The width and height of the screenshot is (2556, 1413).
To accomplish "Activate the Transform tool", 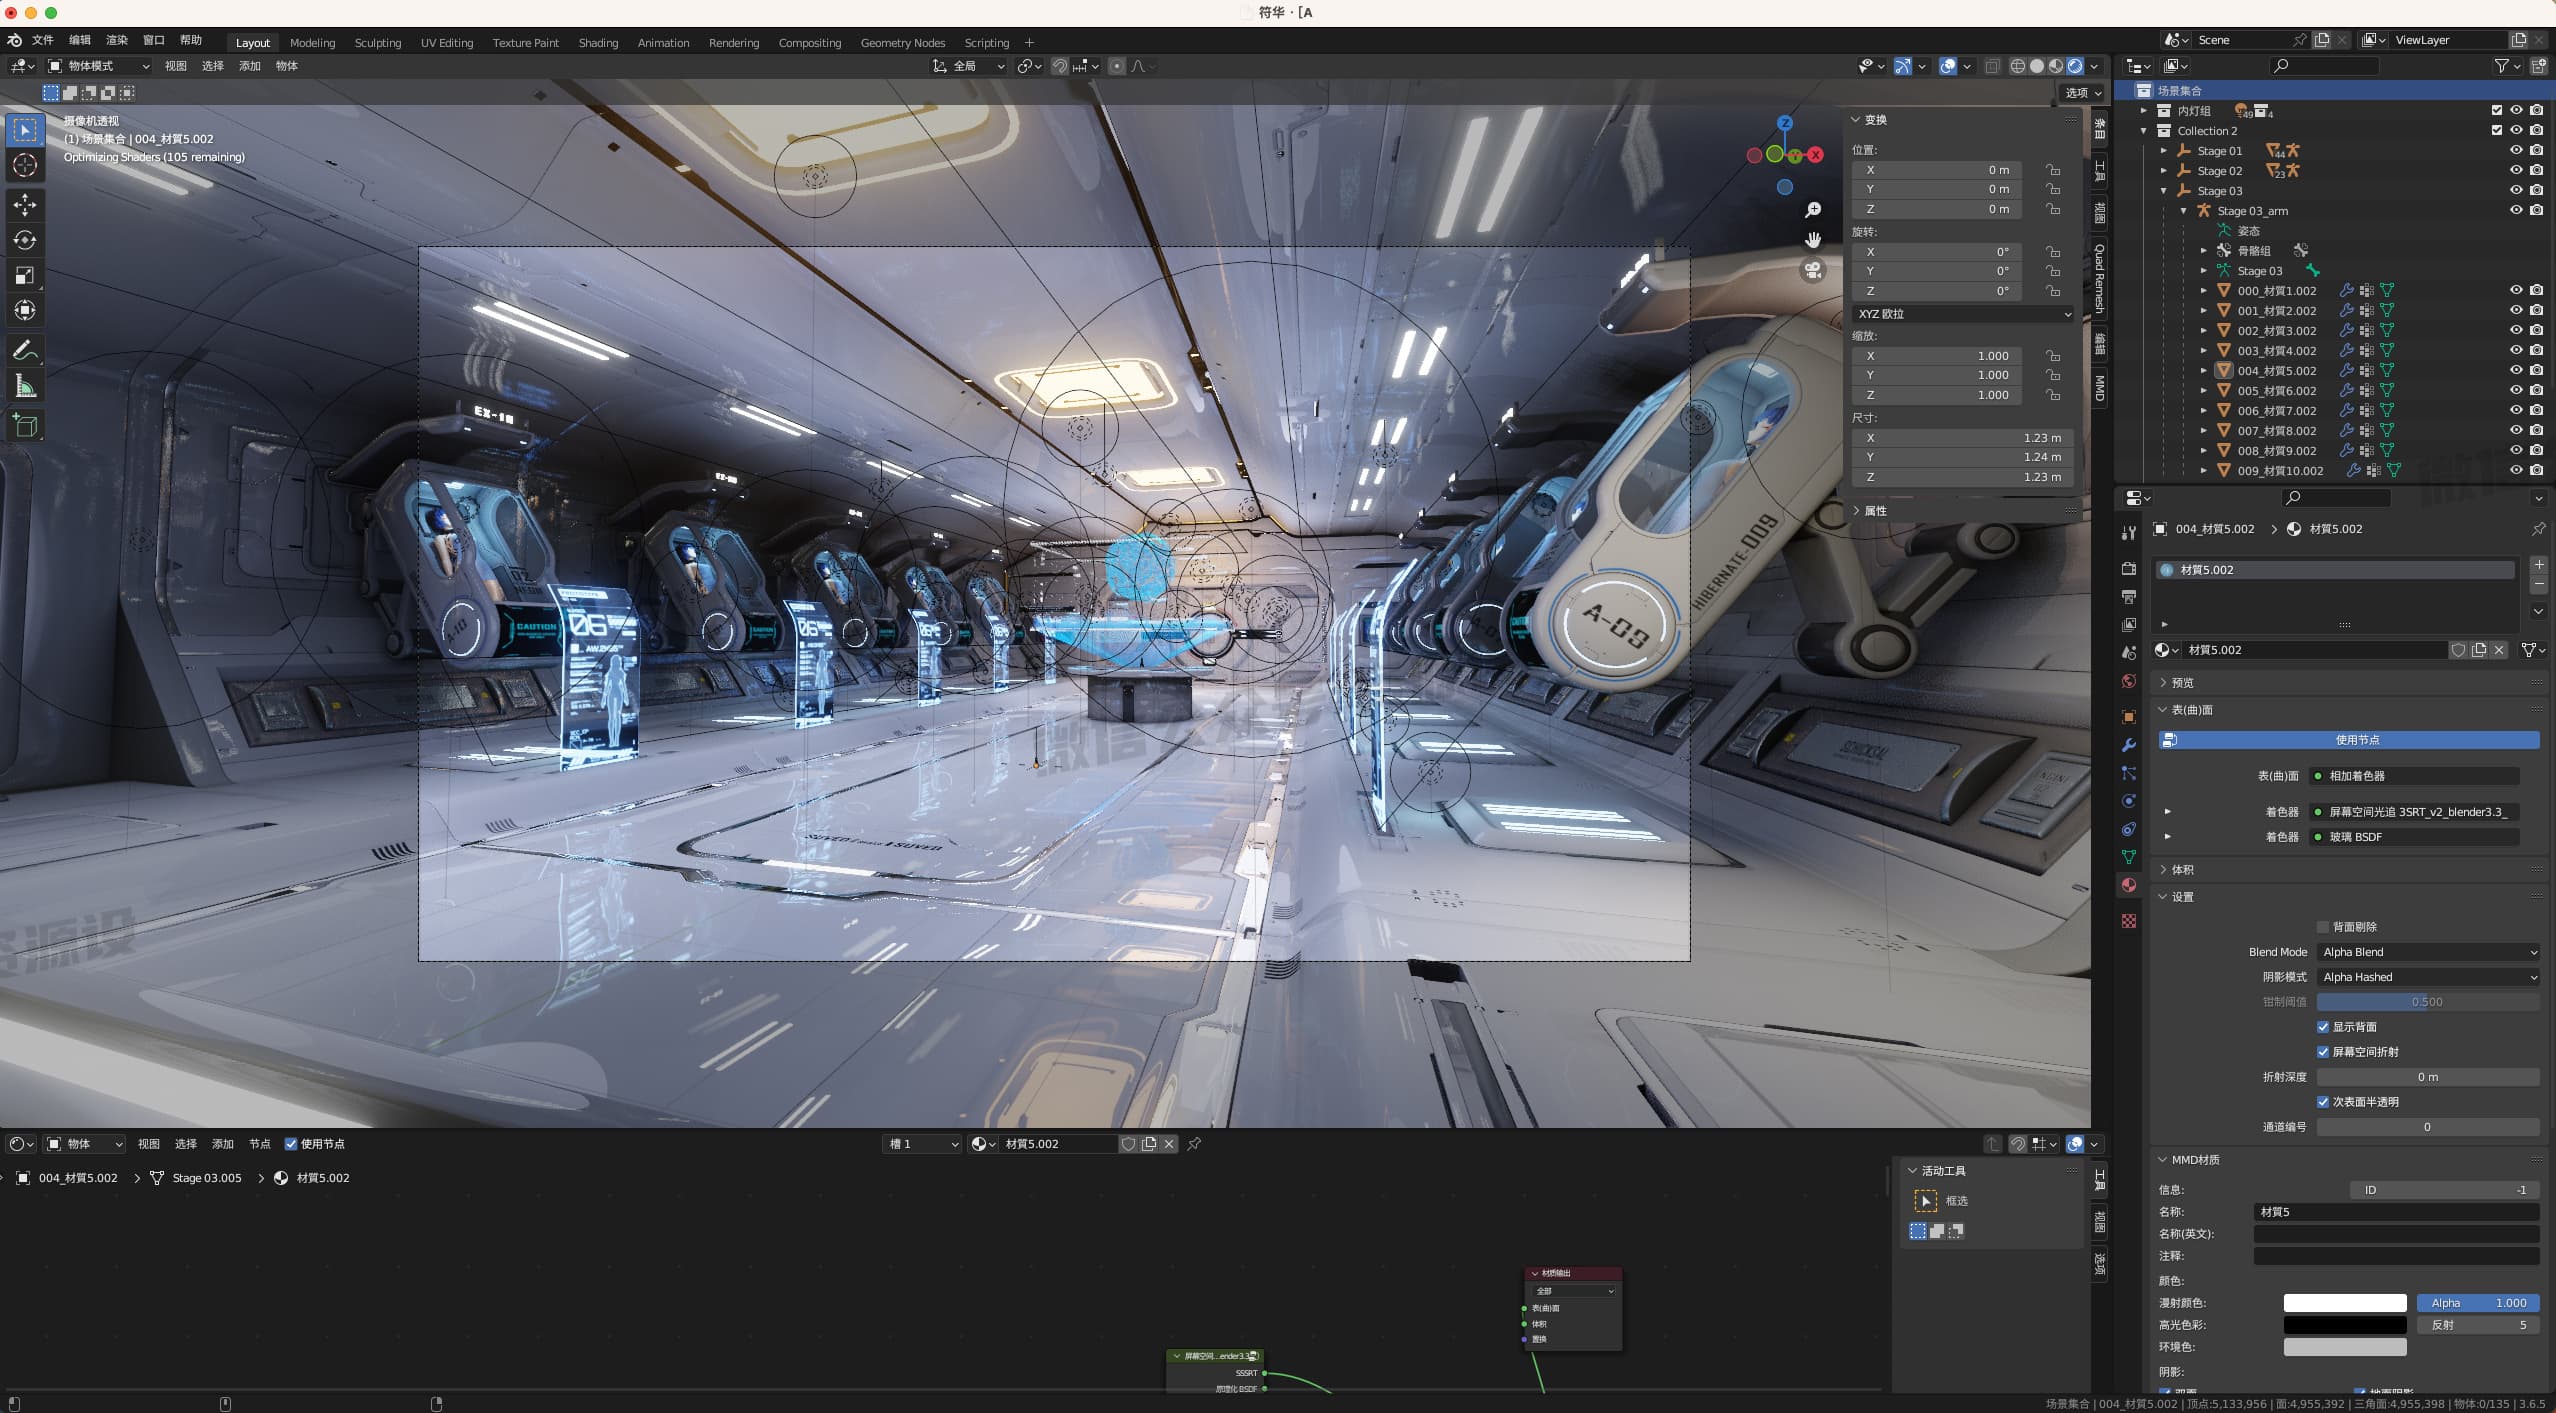I will pos(25,310).
